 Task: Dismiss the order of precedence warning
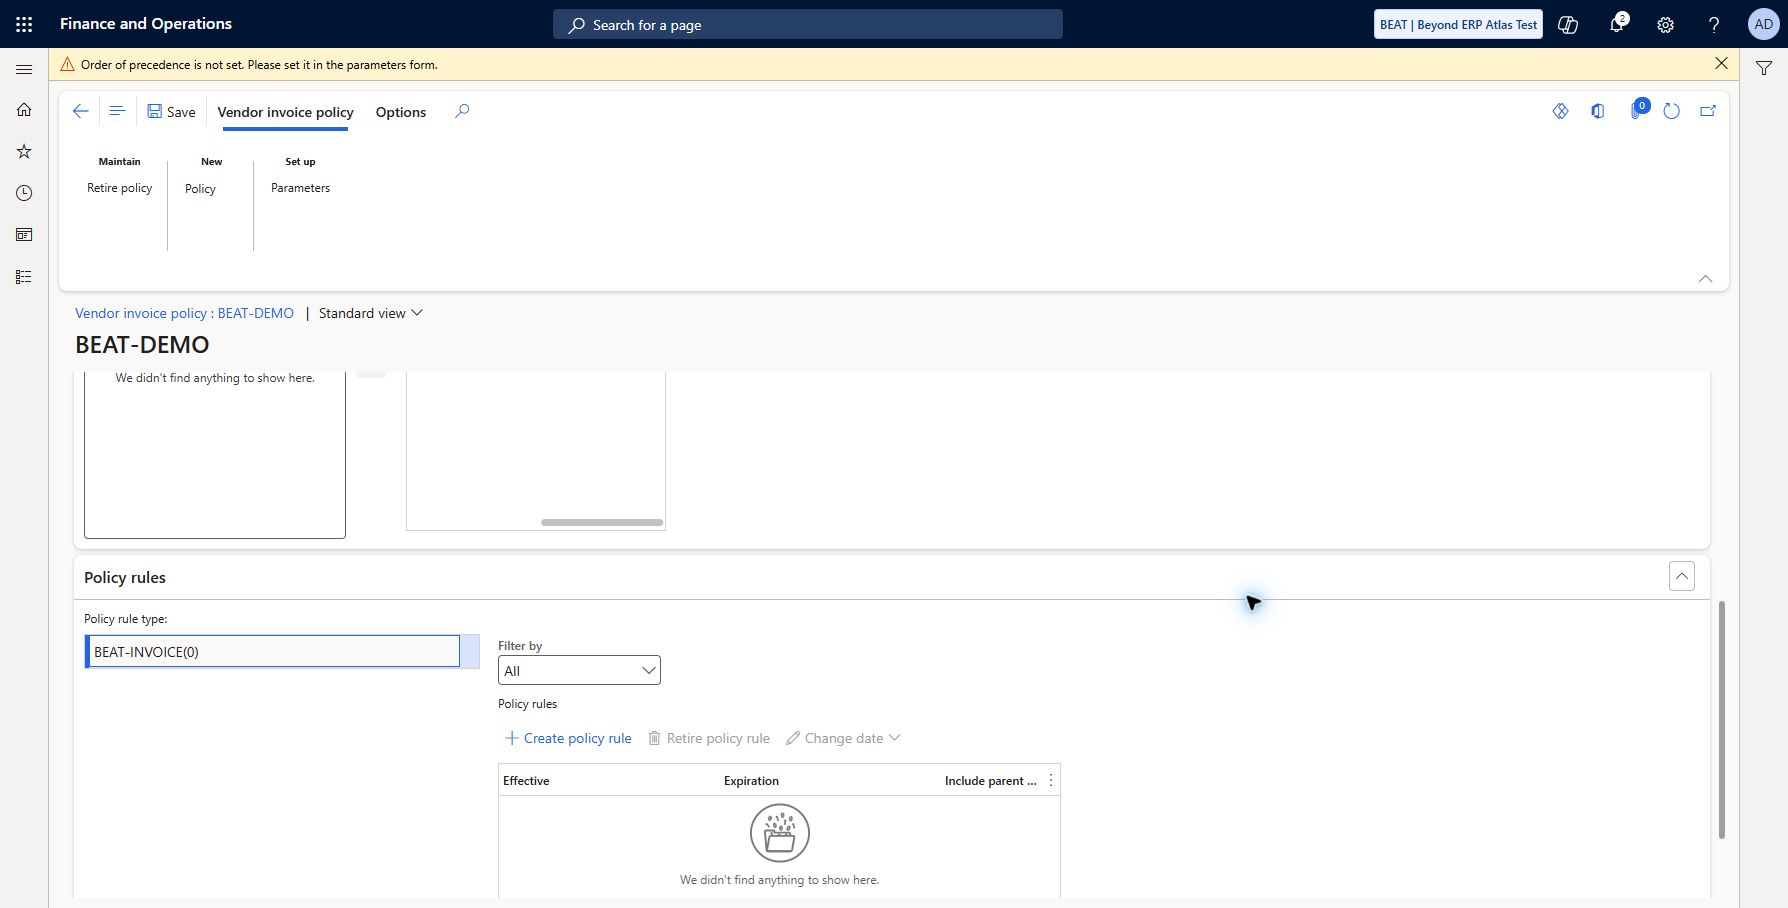pyautogui.click(x=1721, y=63)
